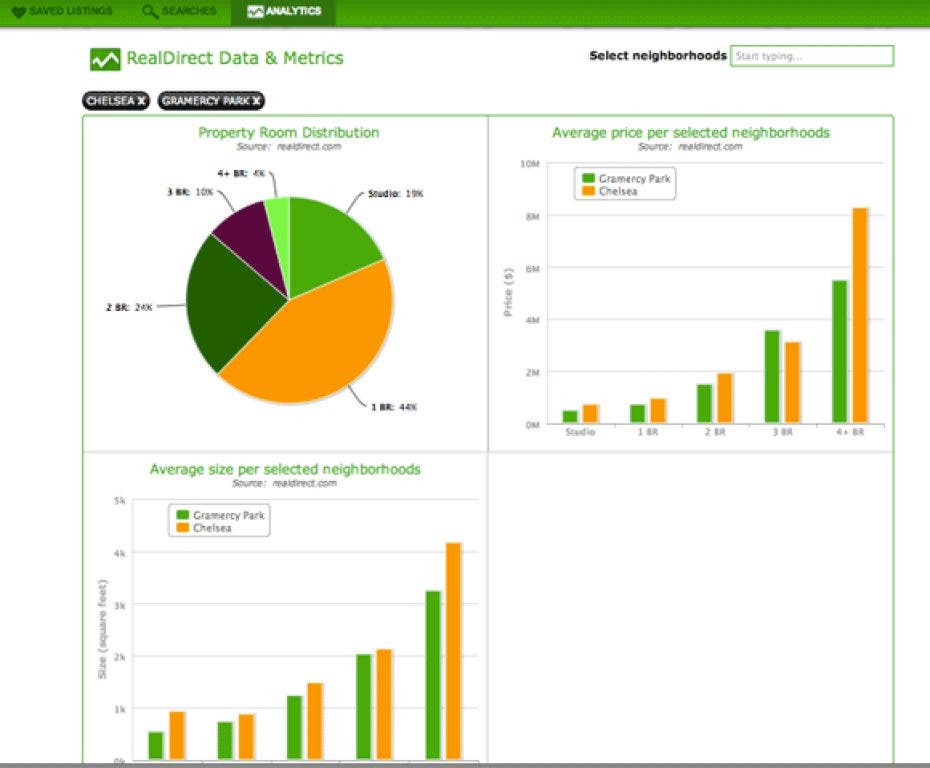Switch to the Searches tab
The height and width of the screenshot is (768, 930).
pyautogui.click(x=180, y=12)
